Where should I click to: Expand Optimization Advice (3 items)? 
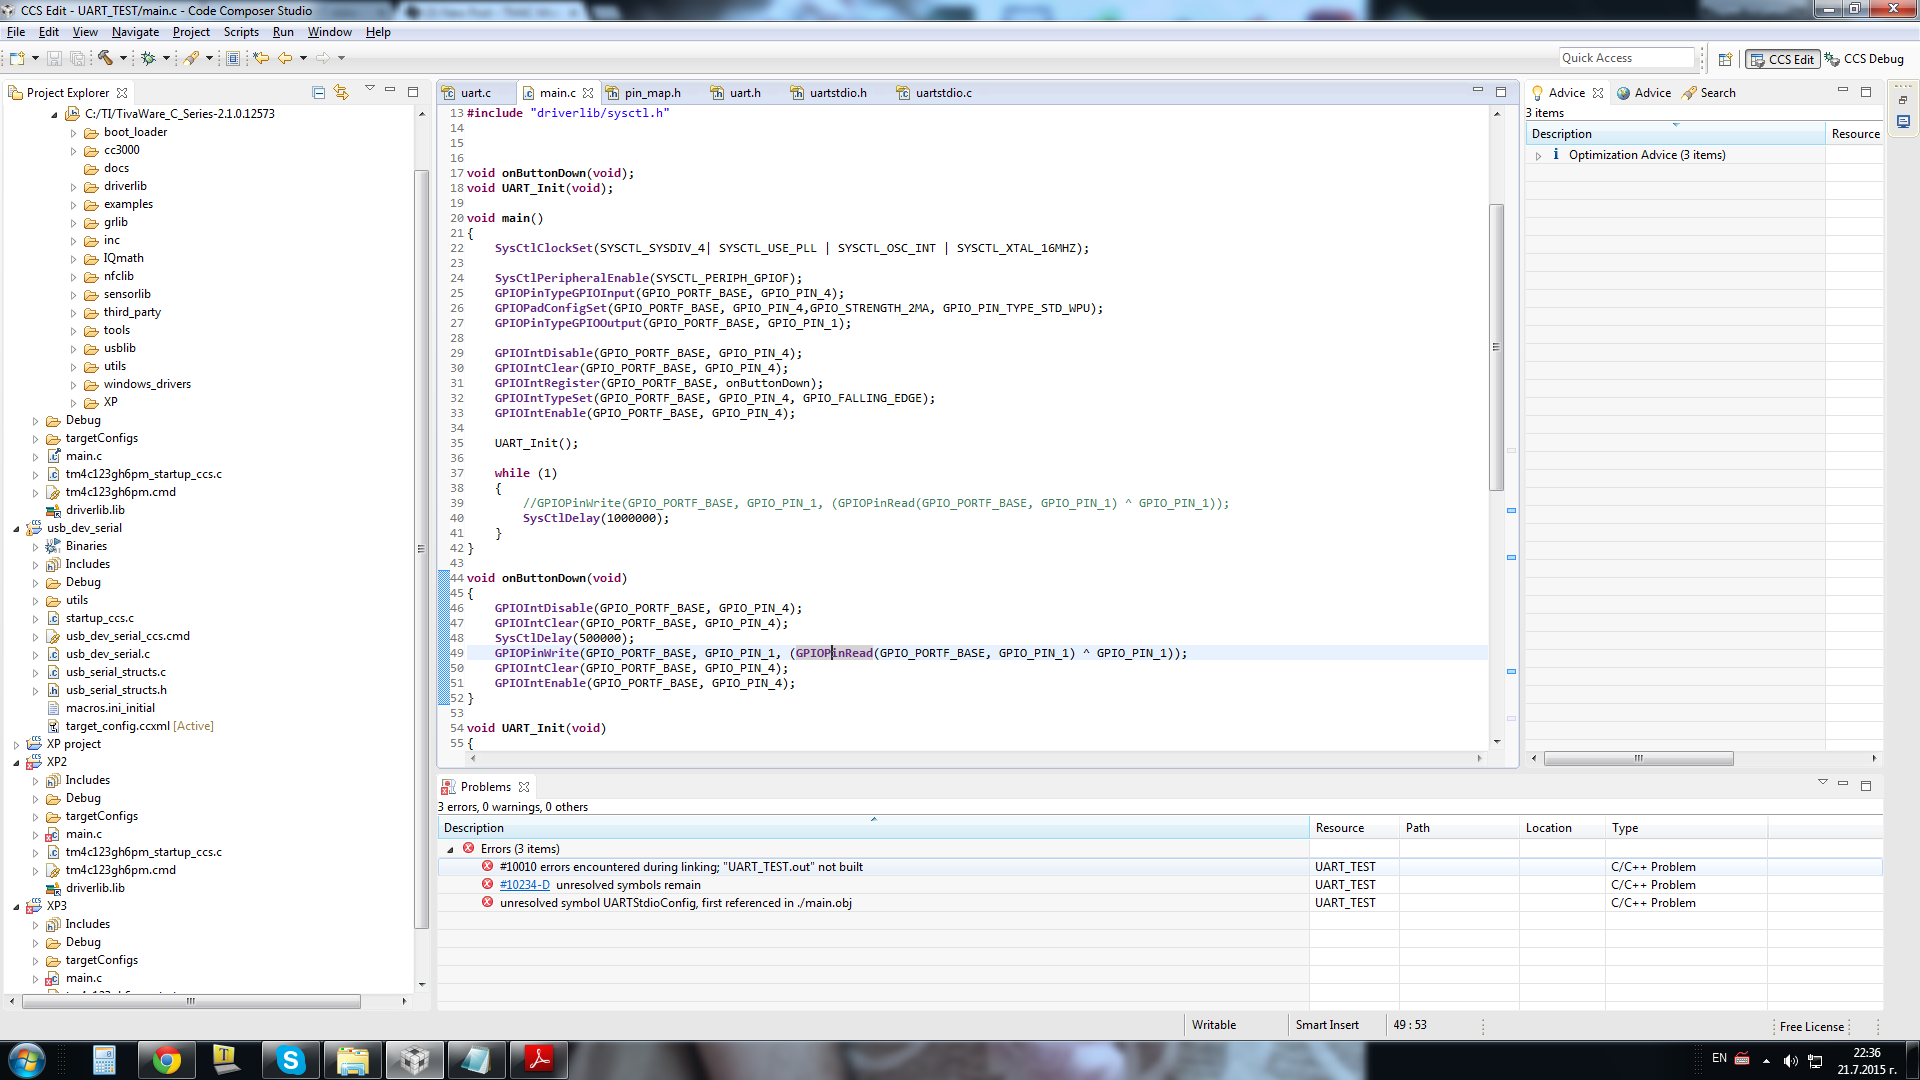click(x=1538, y=156)
